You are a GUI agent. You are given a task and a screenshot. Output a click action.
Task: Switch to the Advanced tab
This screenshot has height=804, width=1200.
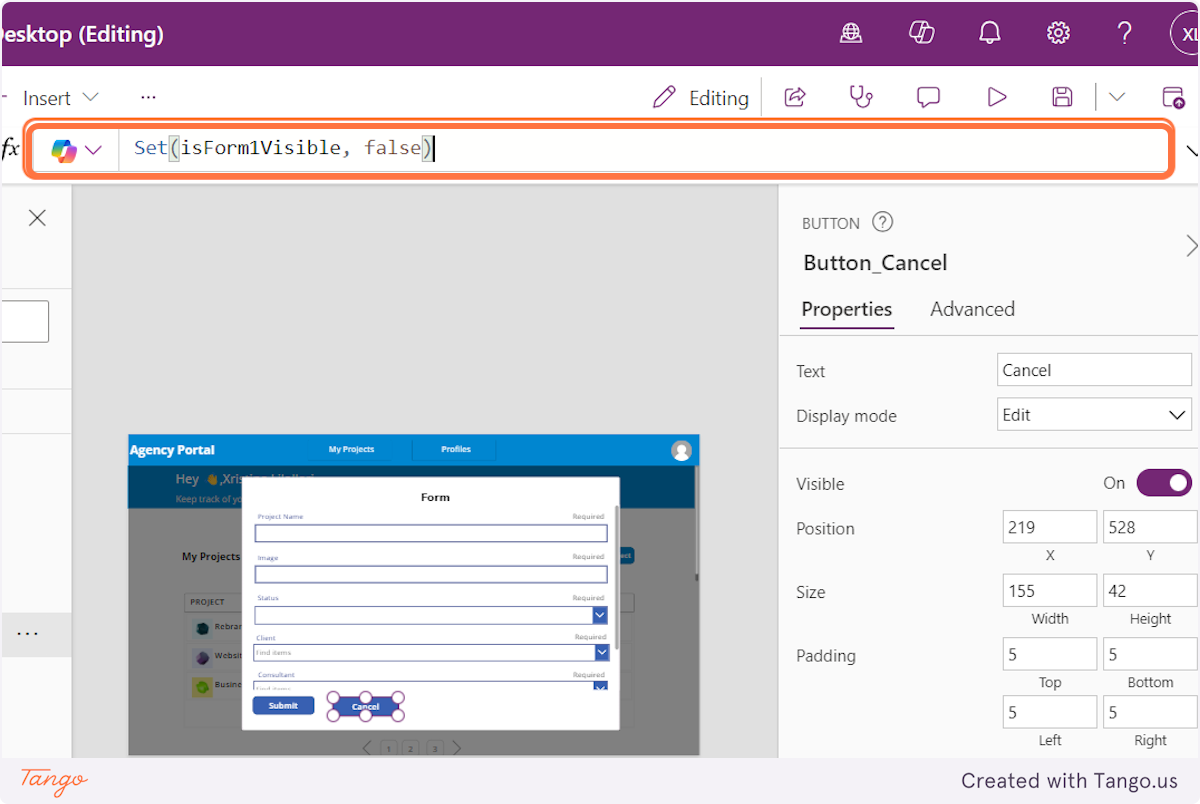(x=972, y=309)
